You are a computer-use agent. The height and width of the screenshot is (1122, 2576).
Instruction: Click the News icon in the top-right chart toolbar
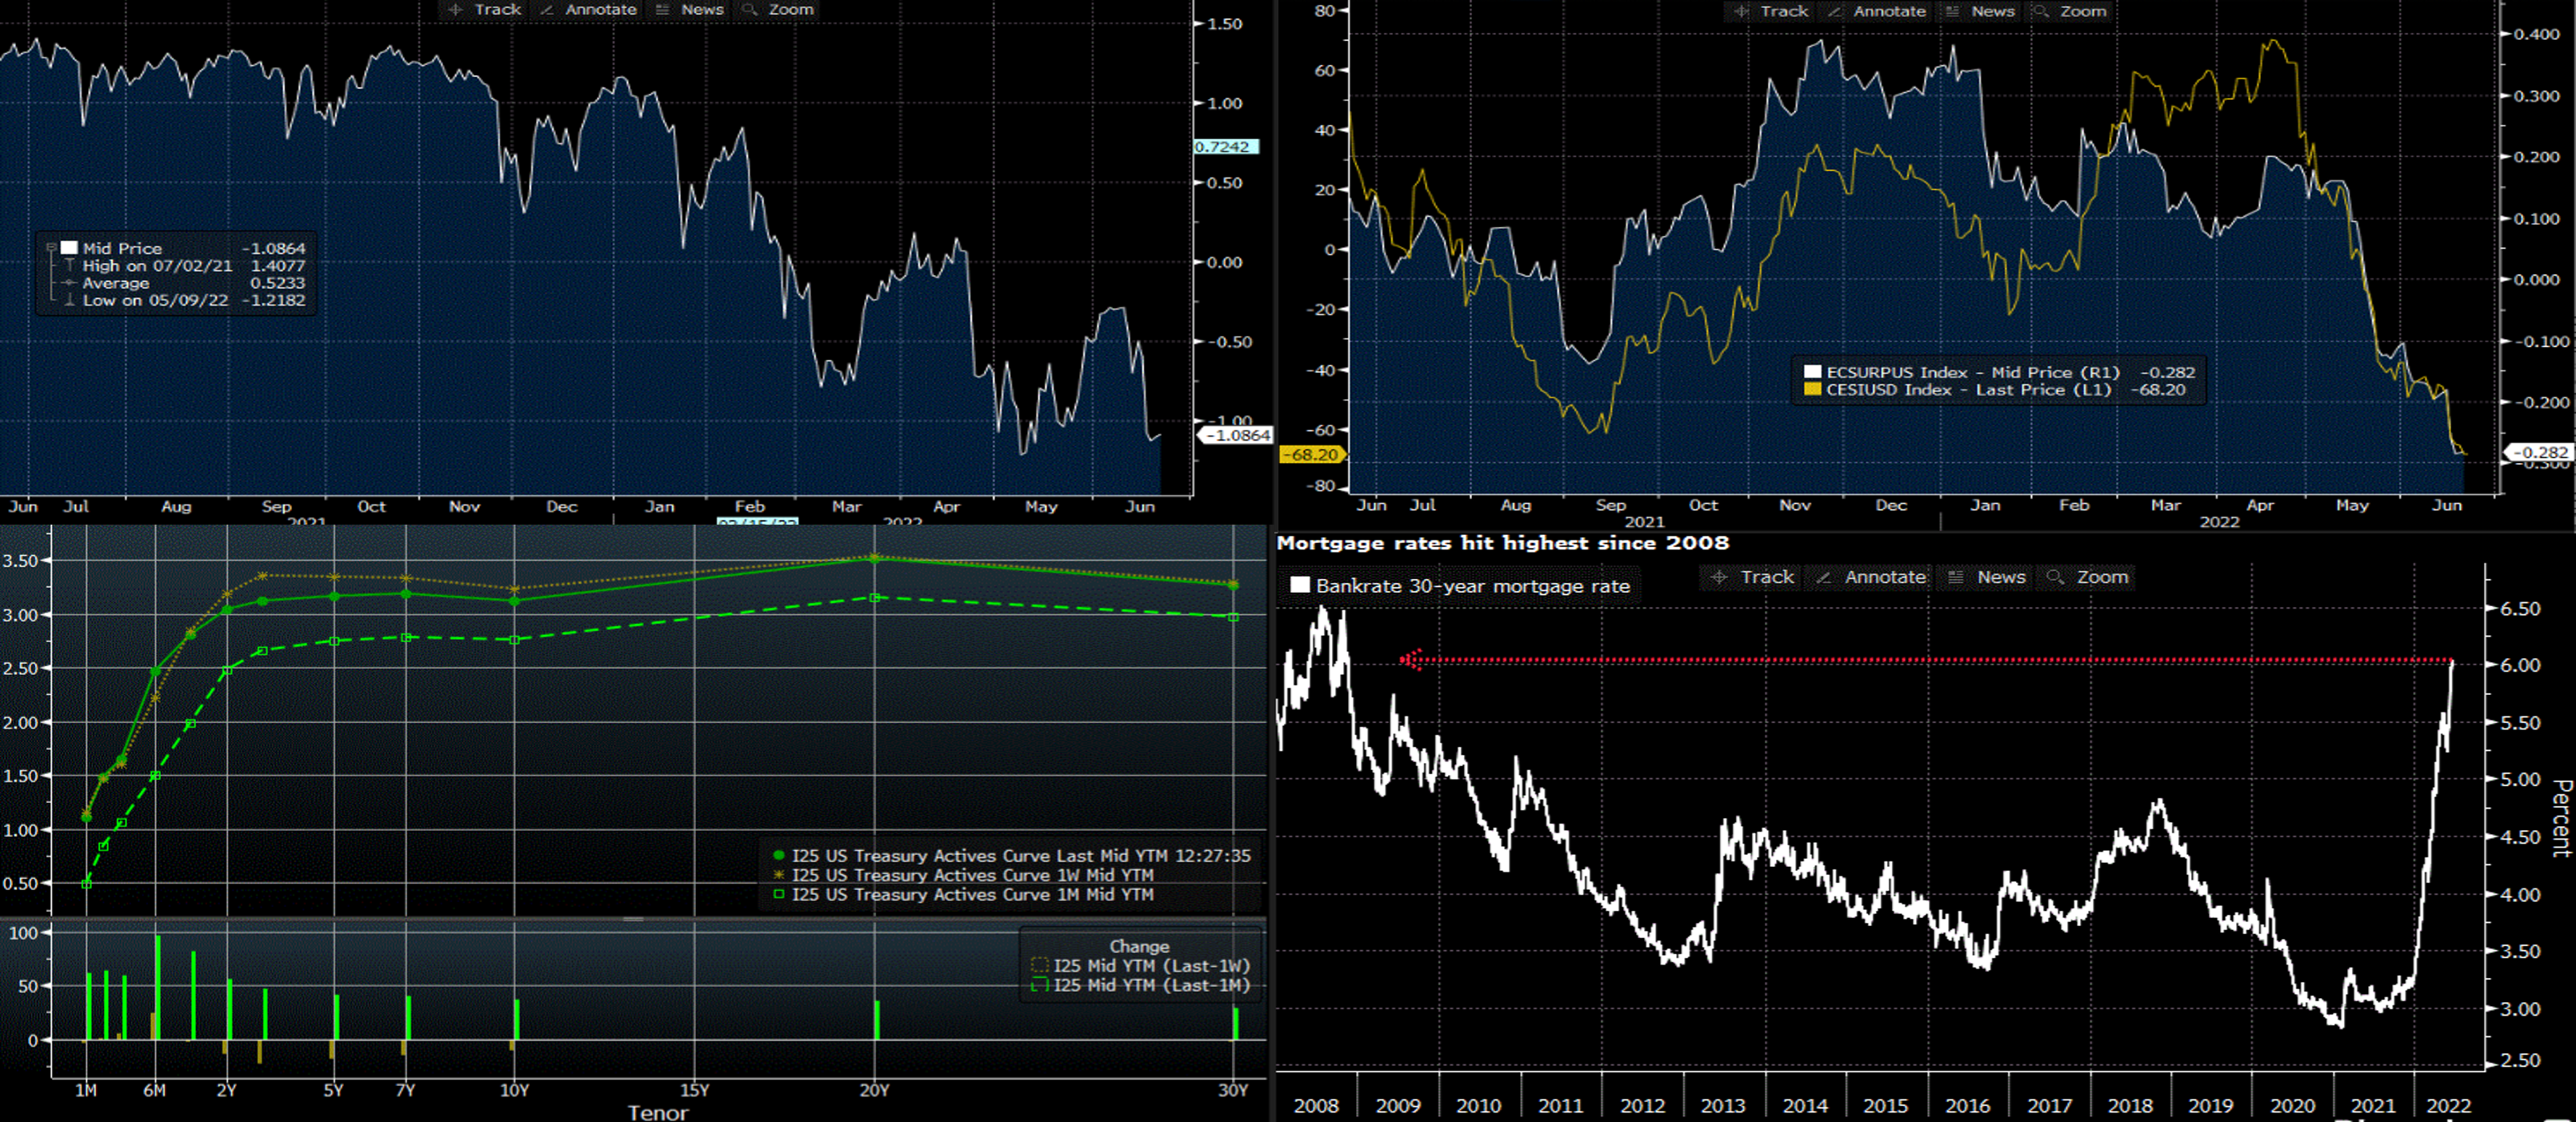coord(1952,11)
